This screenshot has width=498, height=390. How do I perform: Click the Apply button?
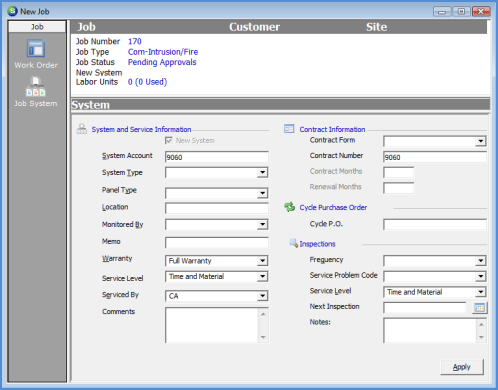click(462, 367)
